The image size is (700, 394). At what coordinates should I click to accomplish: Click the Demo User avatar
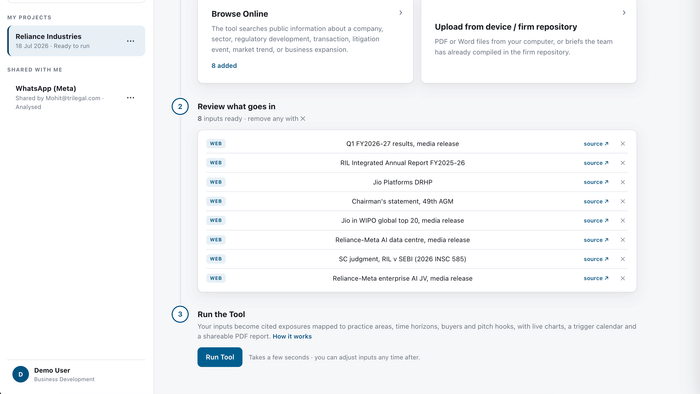21,374
